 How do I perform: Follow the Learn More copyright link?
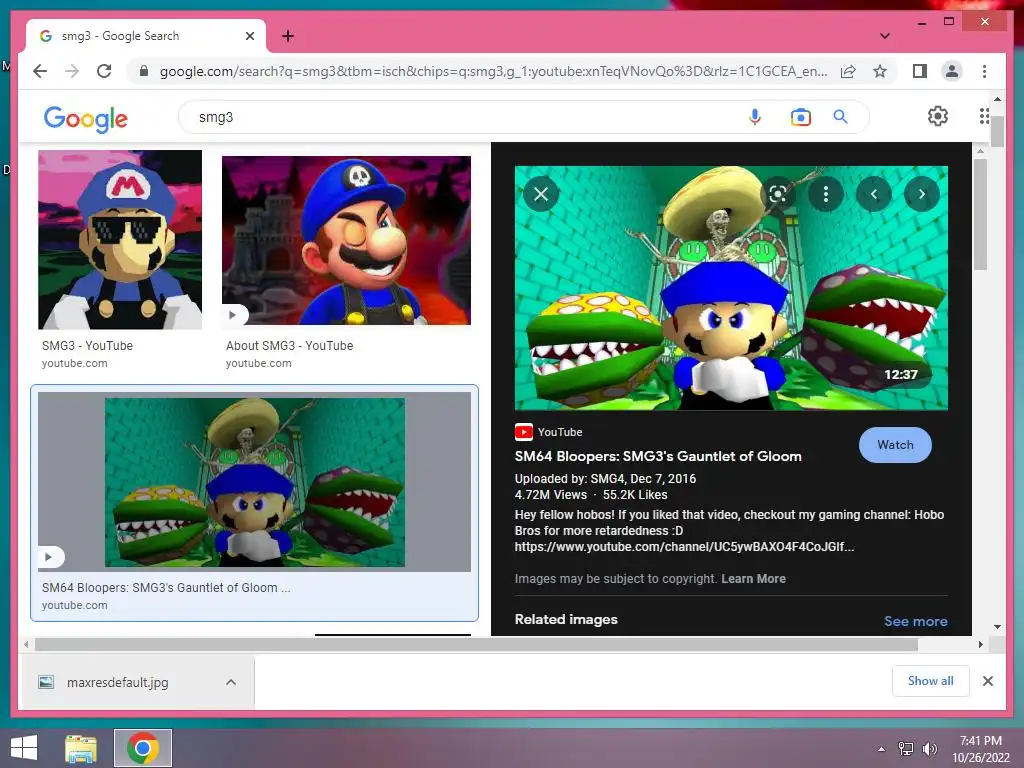[753, 579]
